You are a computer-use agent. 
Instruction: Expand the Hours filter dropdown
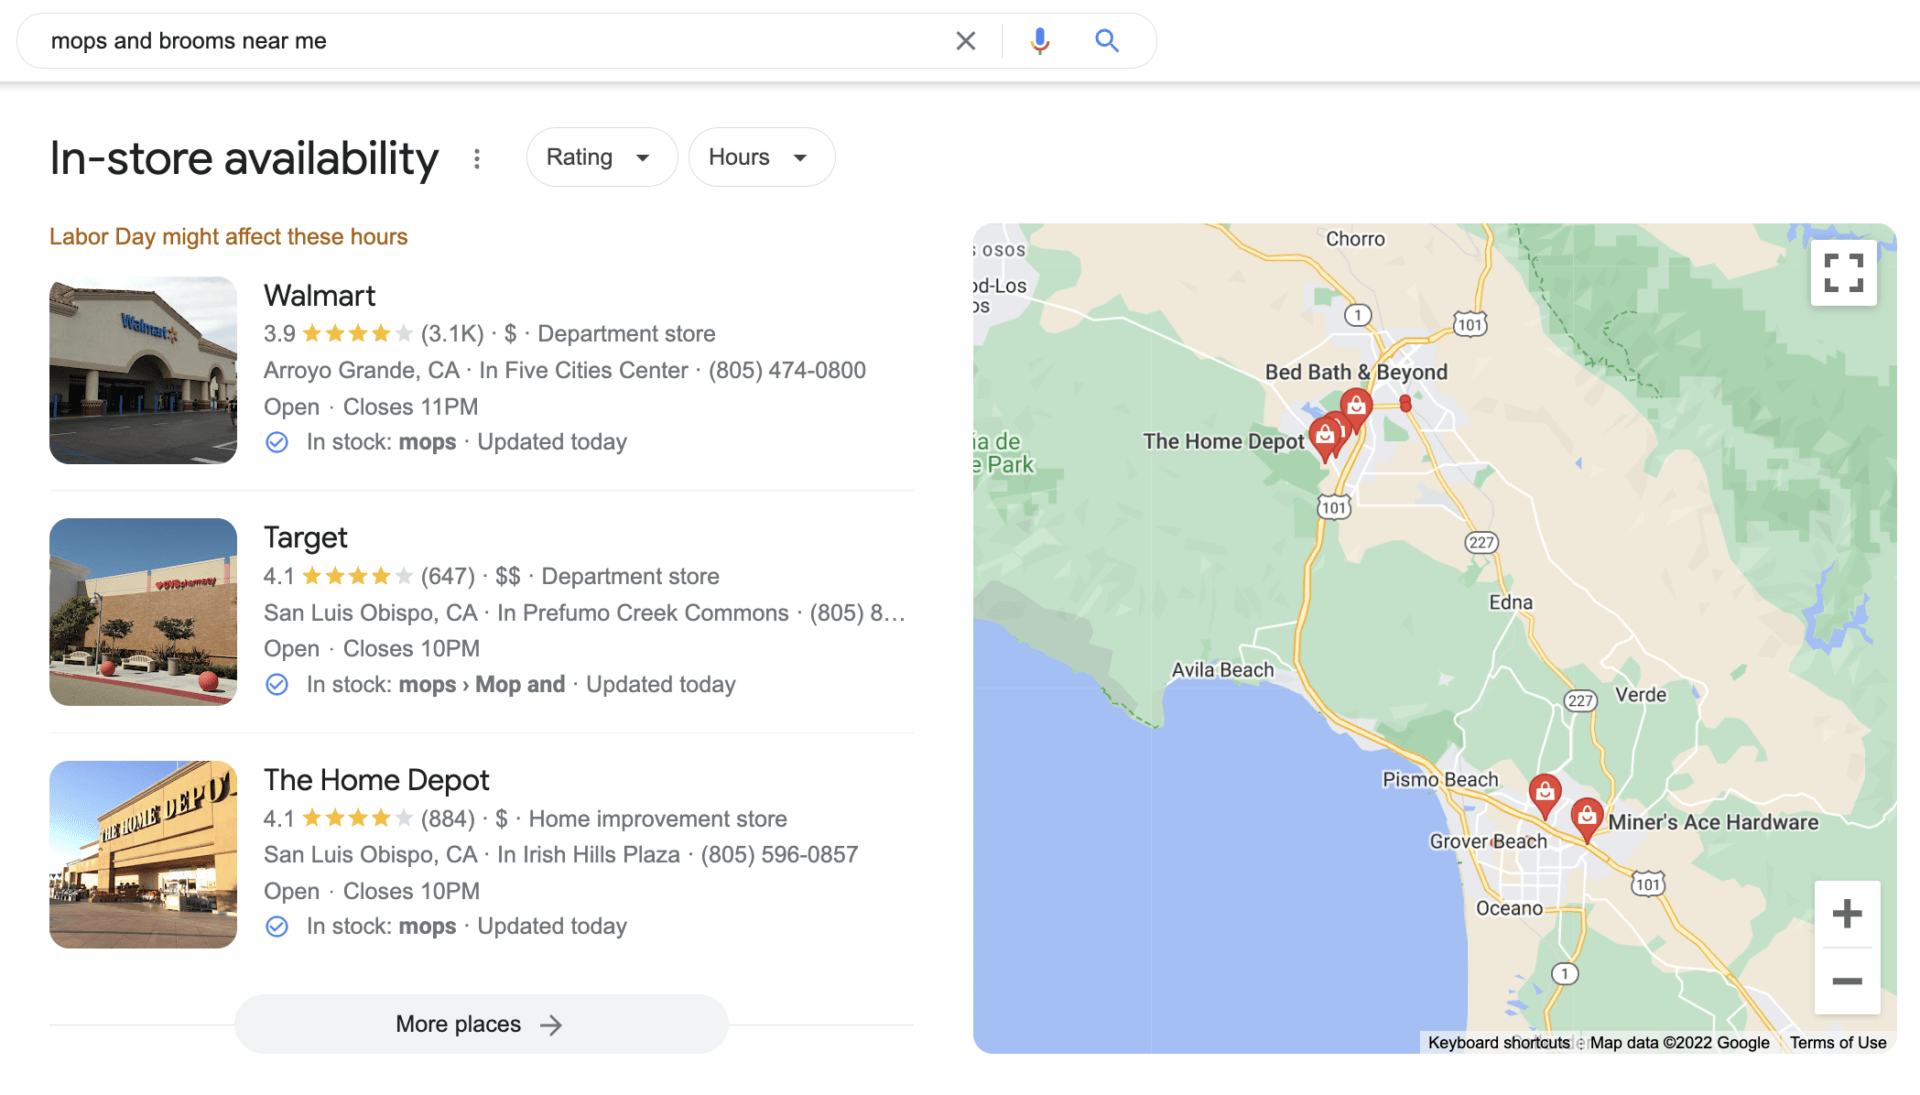coord(761,157)
